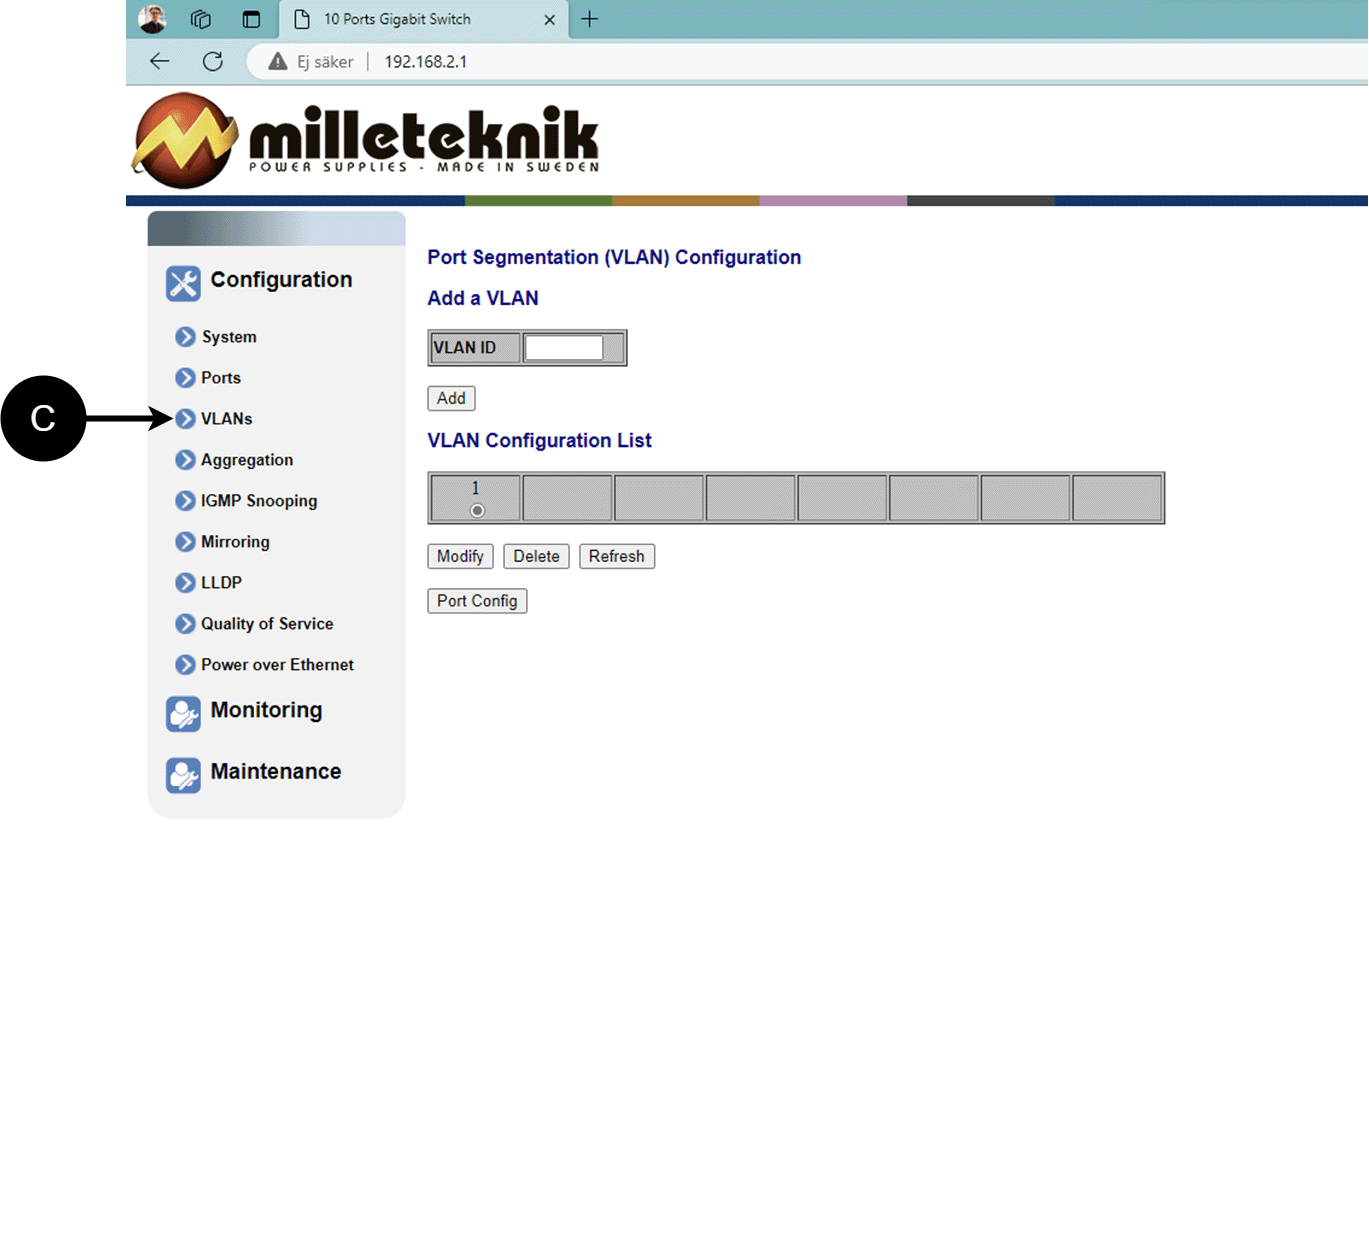
Task: Click the Milleteknik logo
Action: point(367,140)
